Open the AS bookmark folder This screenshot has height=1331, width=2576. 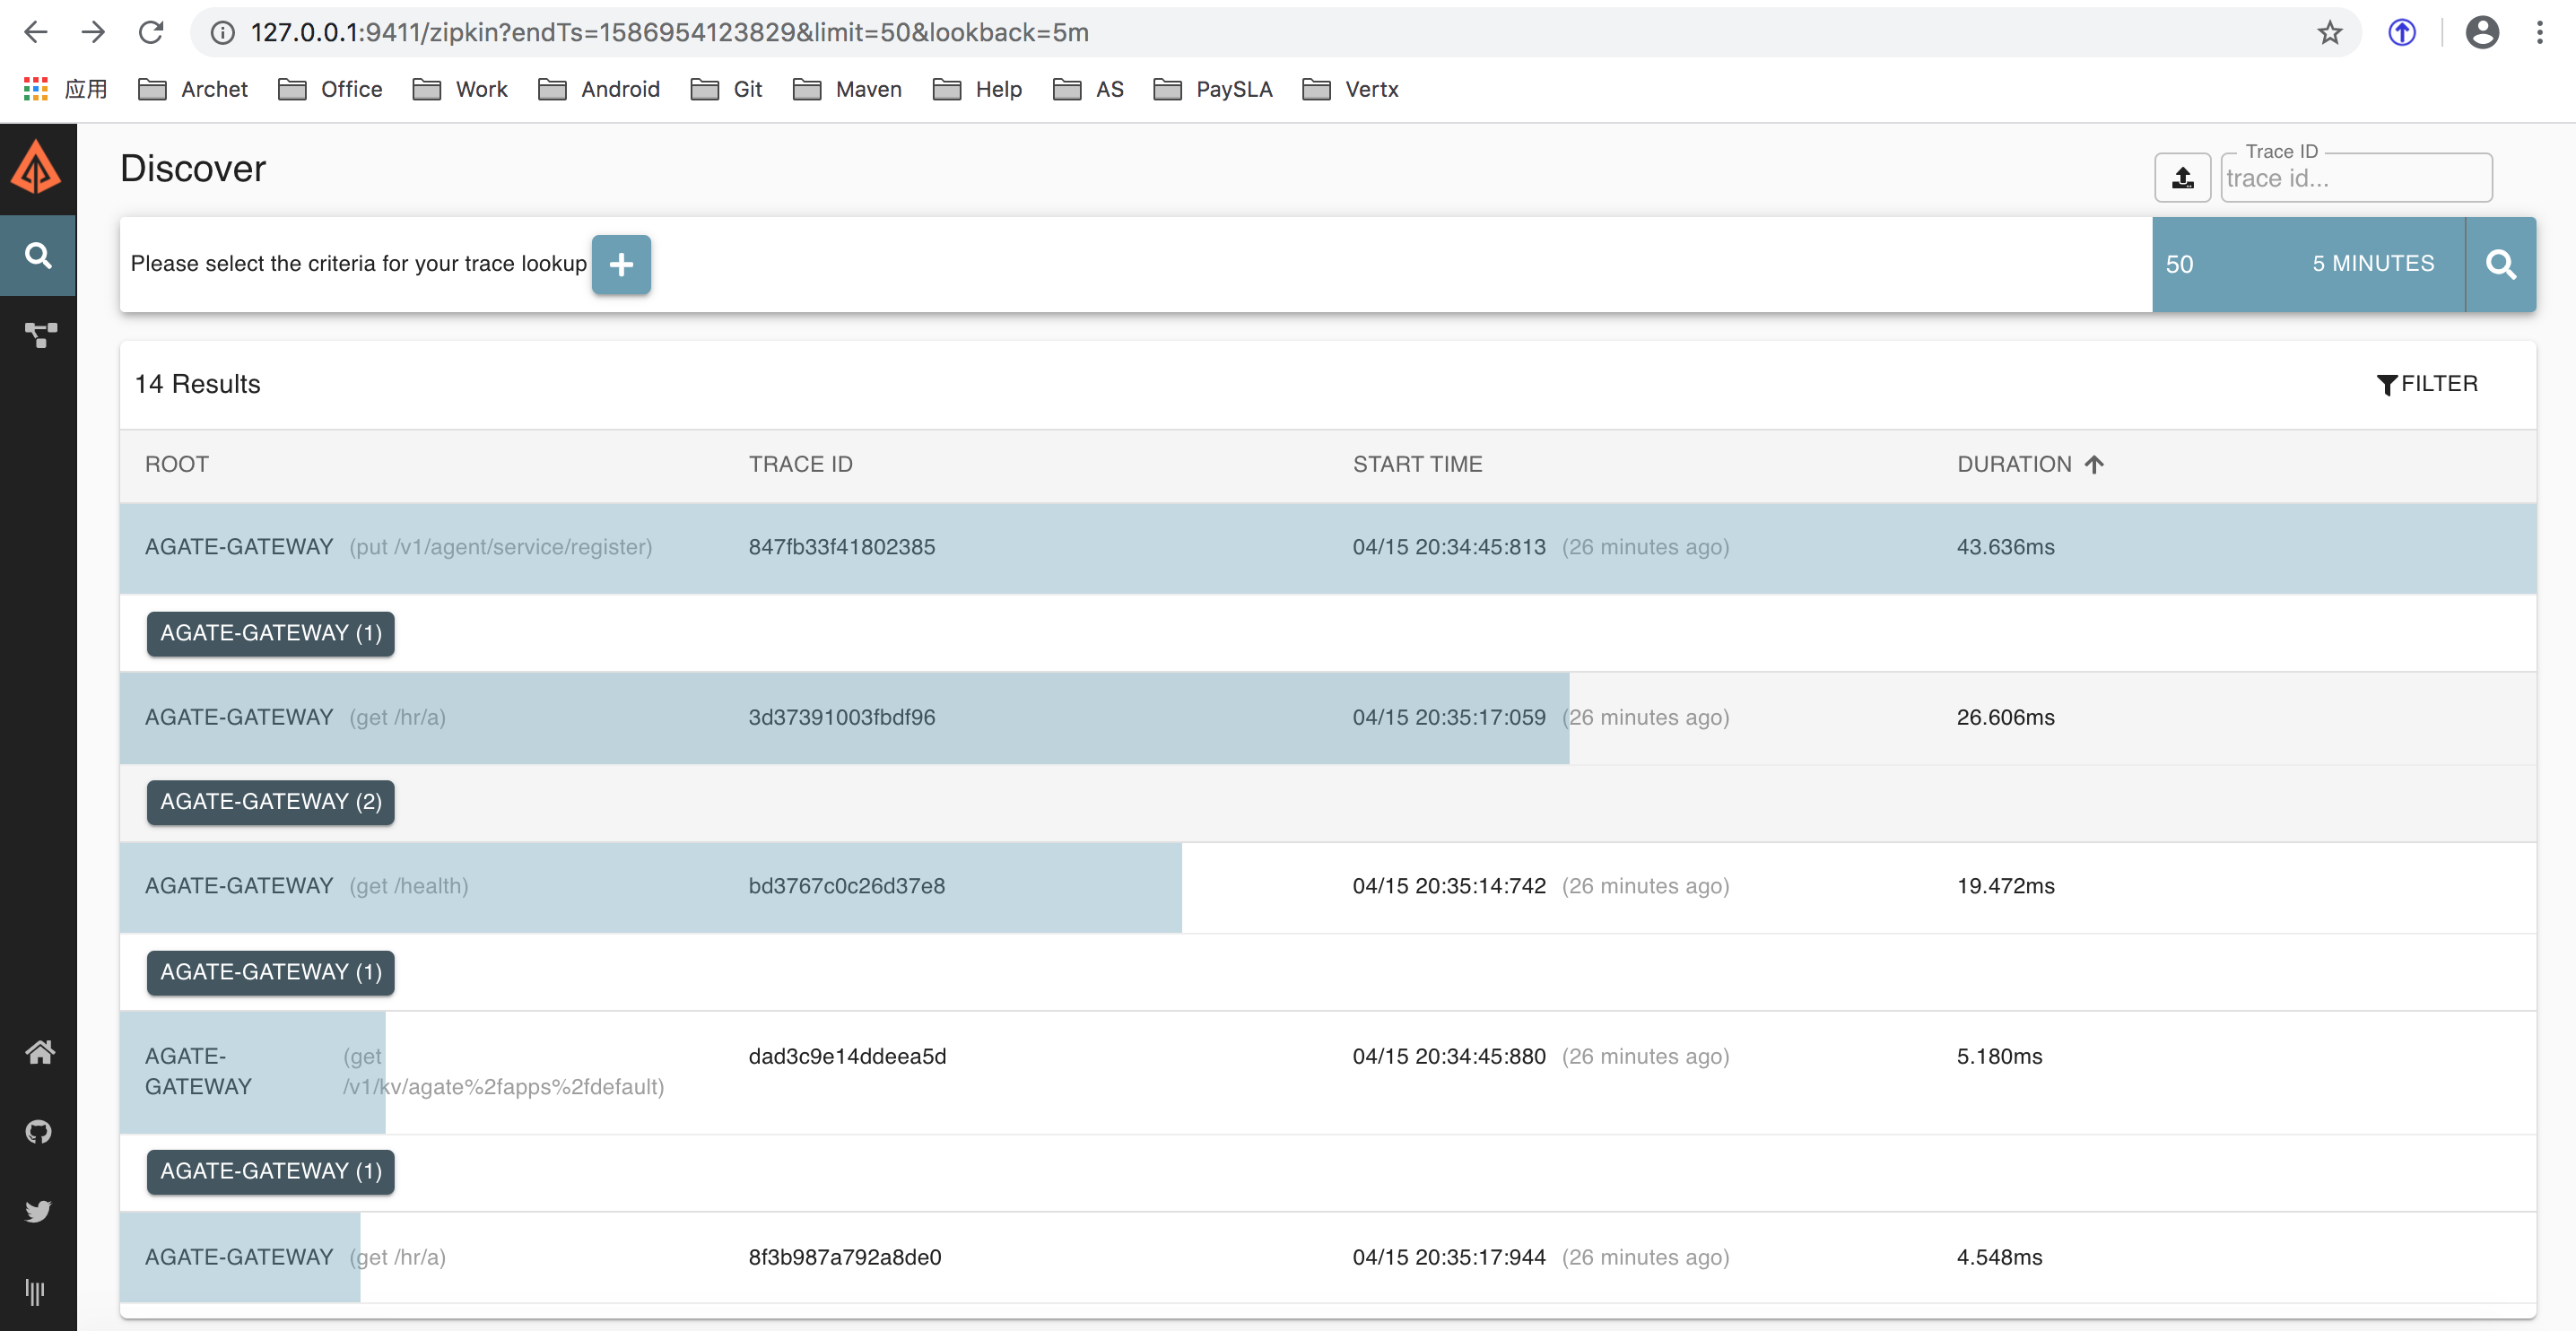[1088, 89]
